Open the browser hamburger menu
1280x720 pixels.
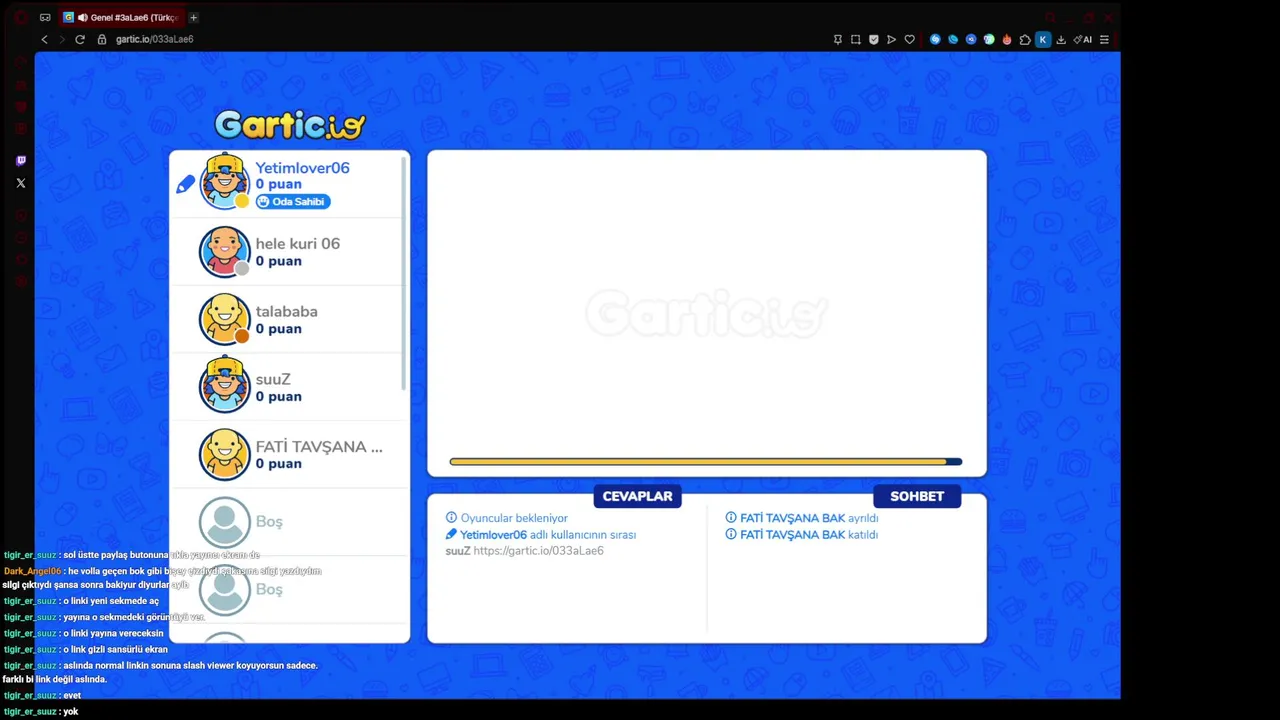(x=1104, y=39)
